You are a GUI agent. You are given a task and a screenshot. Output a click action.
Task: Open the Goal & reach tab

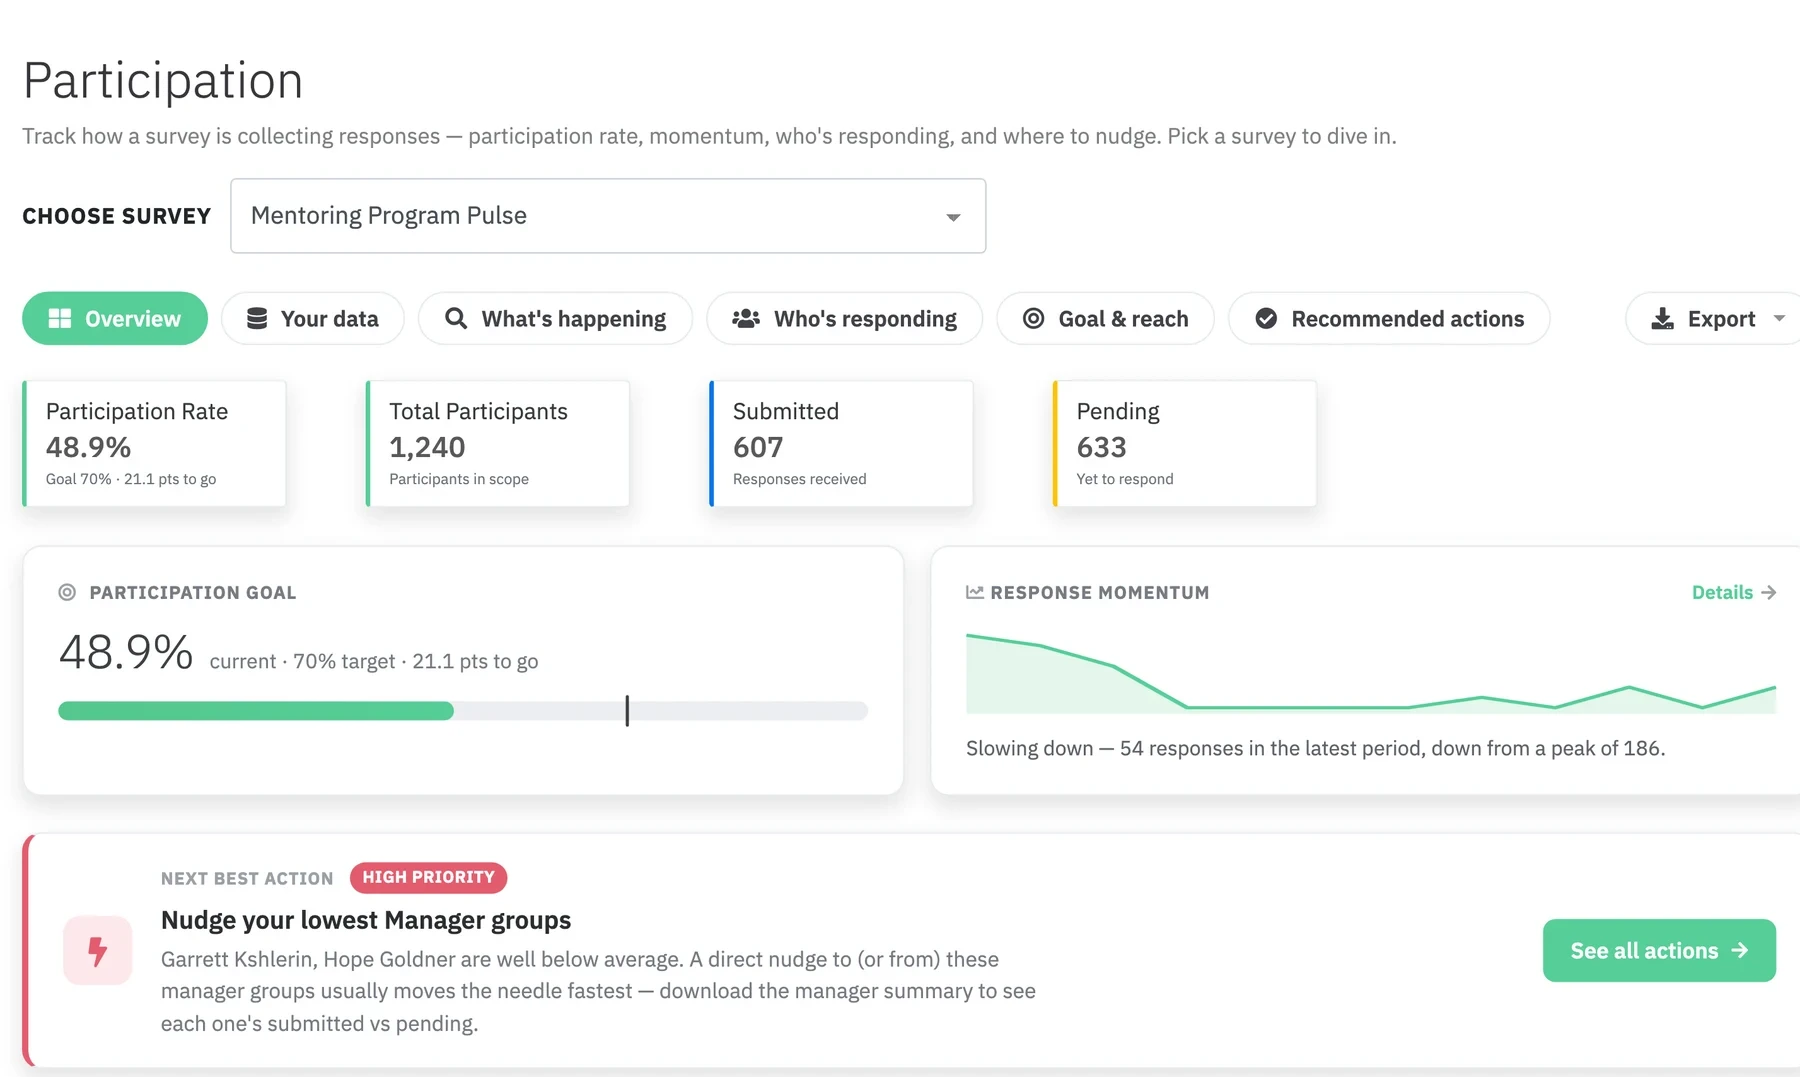point(1105,318)
